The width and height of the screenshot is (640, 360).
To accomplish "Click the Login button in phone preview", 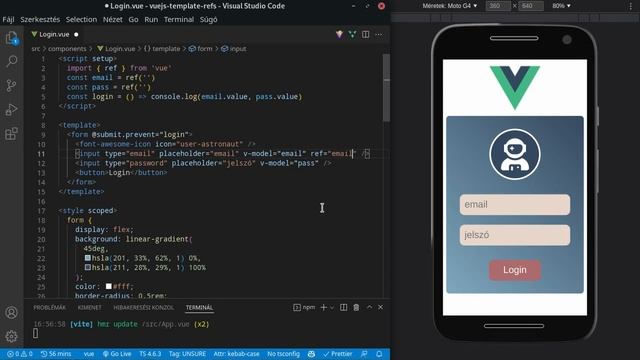I will pos(515,270).
